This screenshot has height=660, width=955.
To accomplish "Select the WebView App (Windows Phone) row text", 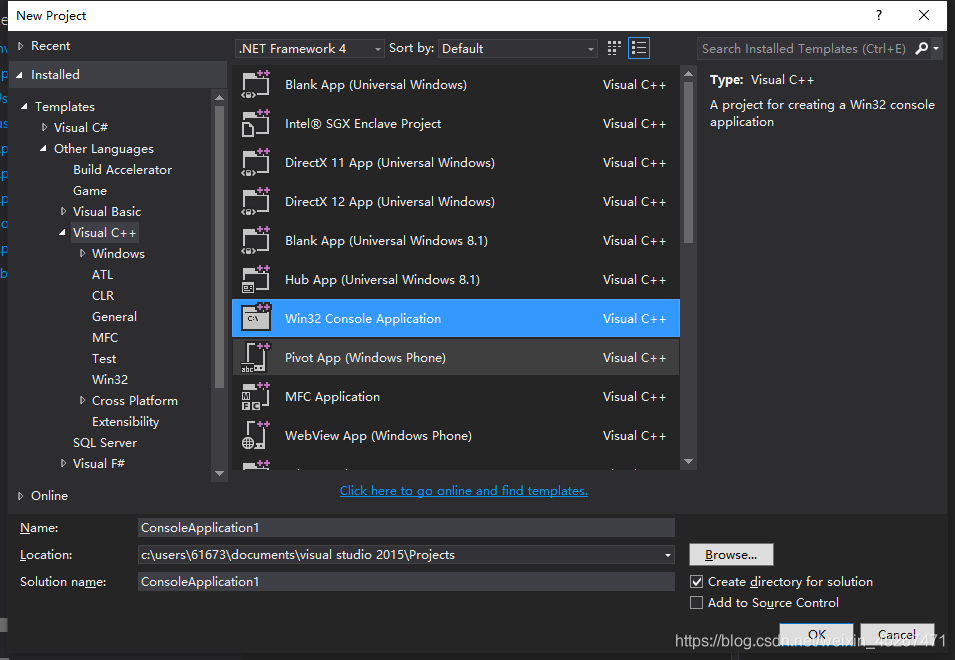I will [378, 435].
